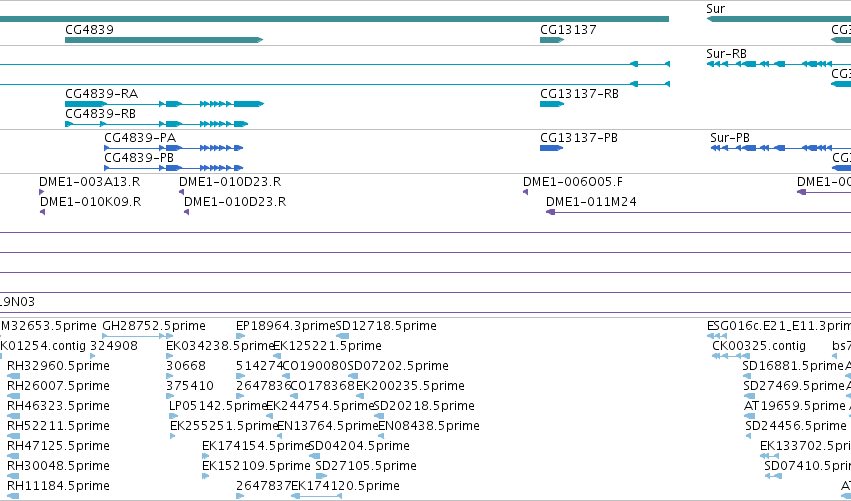Click the EK125221.5prime EST label
The height and width of the screenshot is (501, 851).
coord(327,346)
